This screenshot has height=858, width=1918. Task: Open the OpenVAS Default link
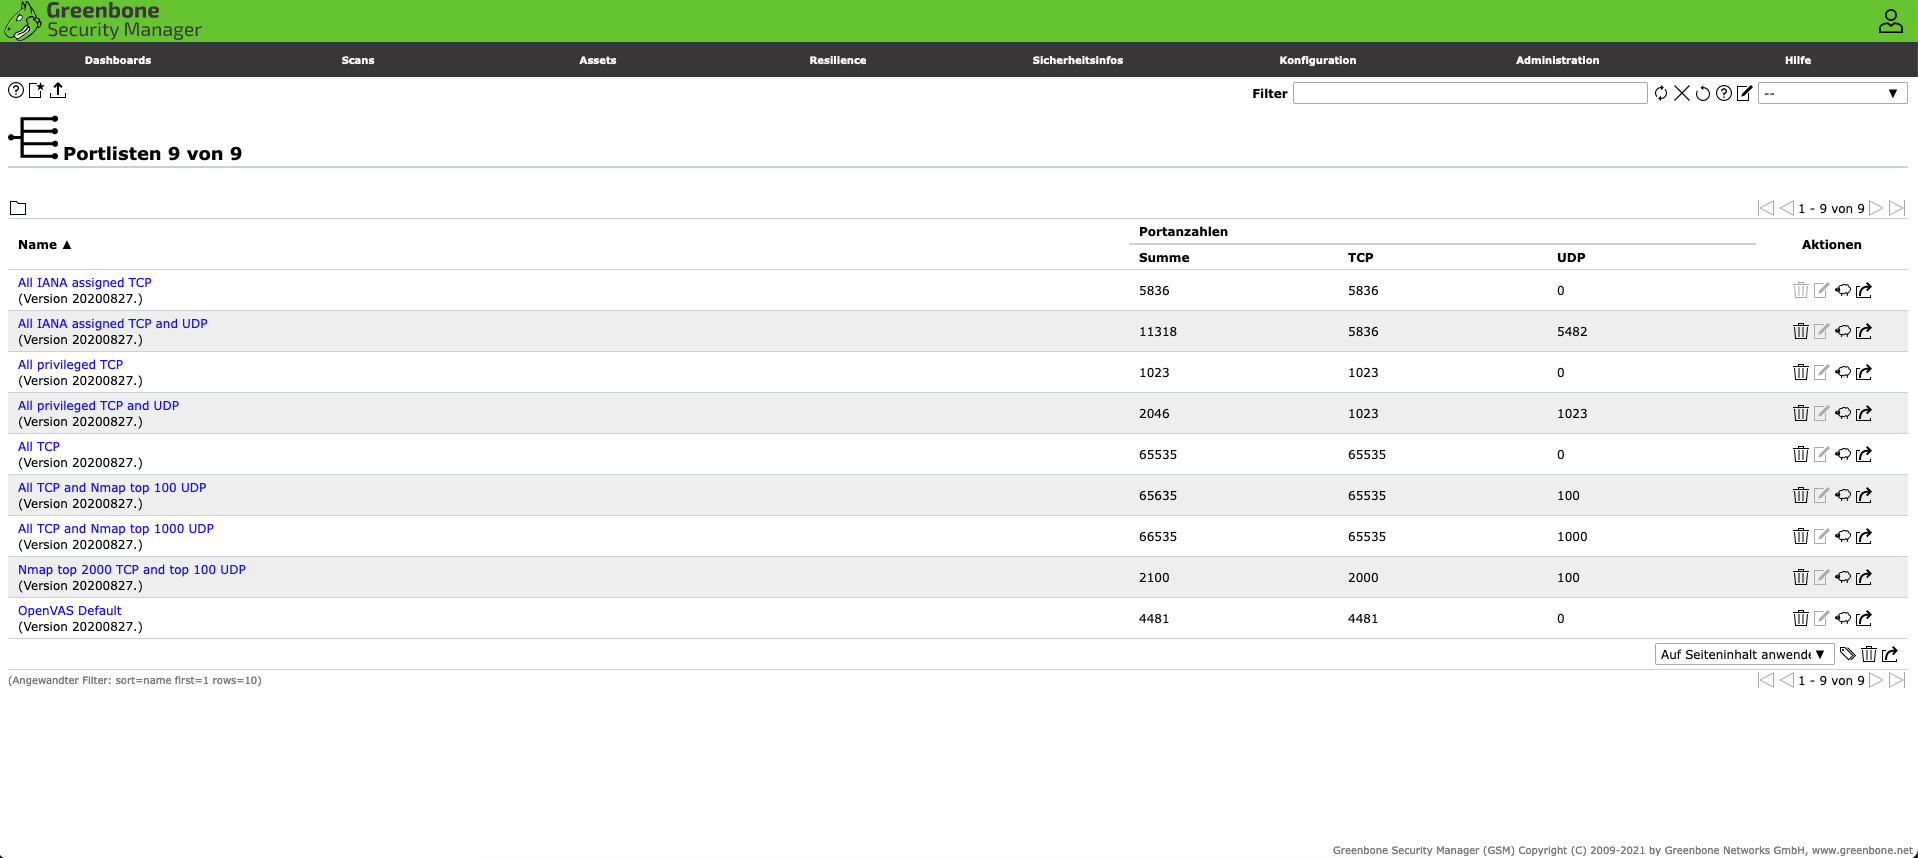click(70, 611)
